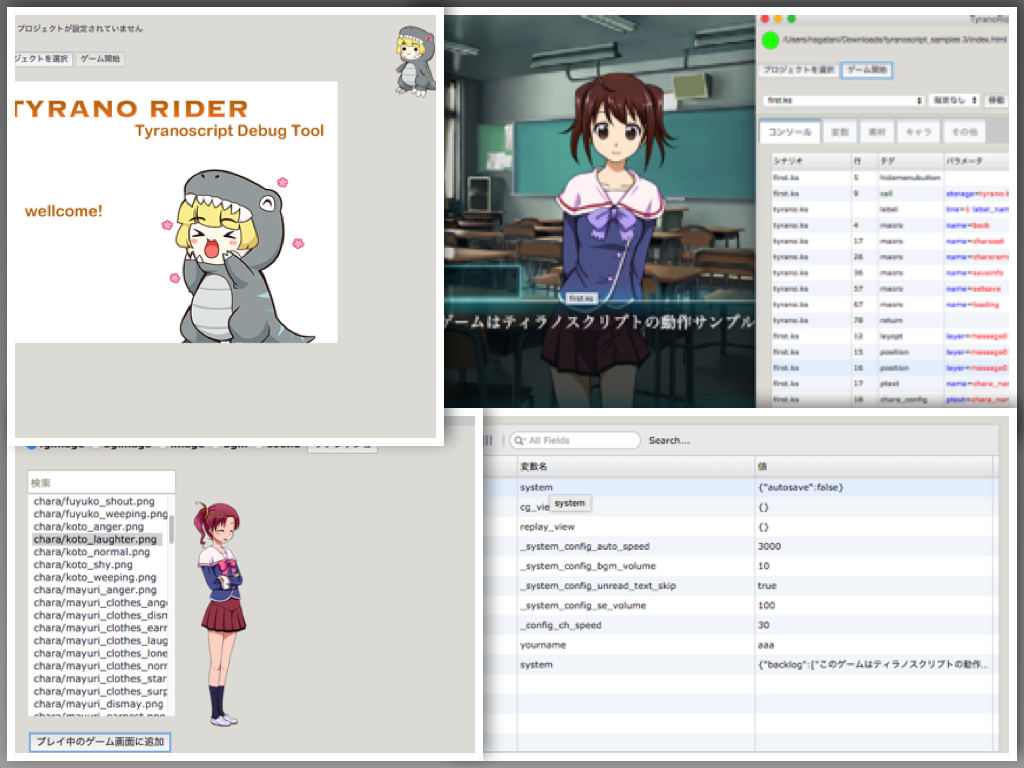The height and width of the screenshot is (768, 1024).
Task: Select chara/koto_laughter.png in the list
Action: 95,539
